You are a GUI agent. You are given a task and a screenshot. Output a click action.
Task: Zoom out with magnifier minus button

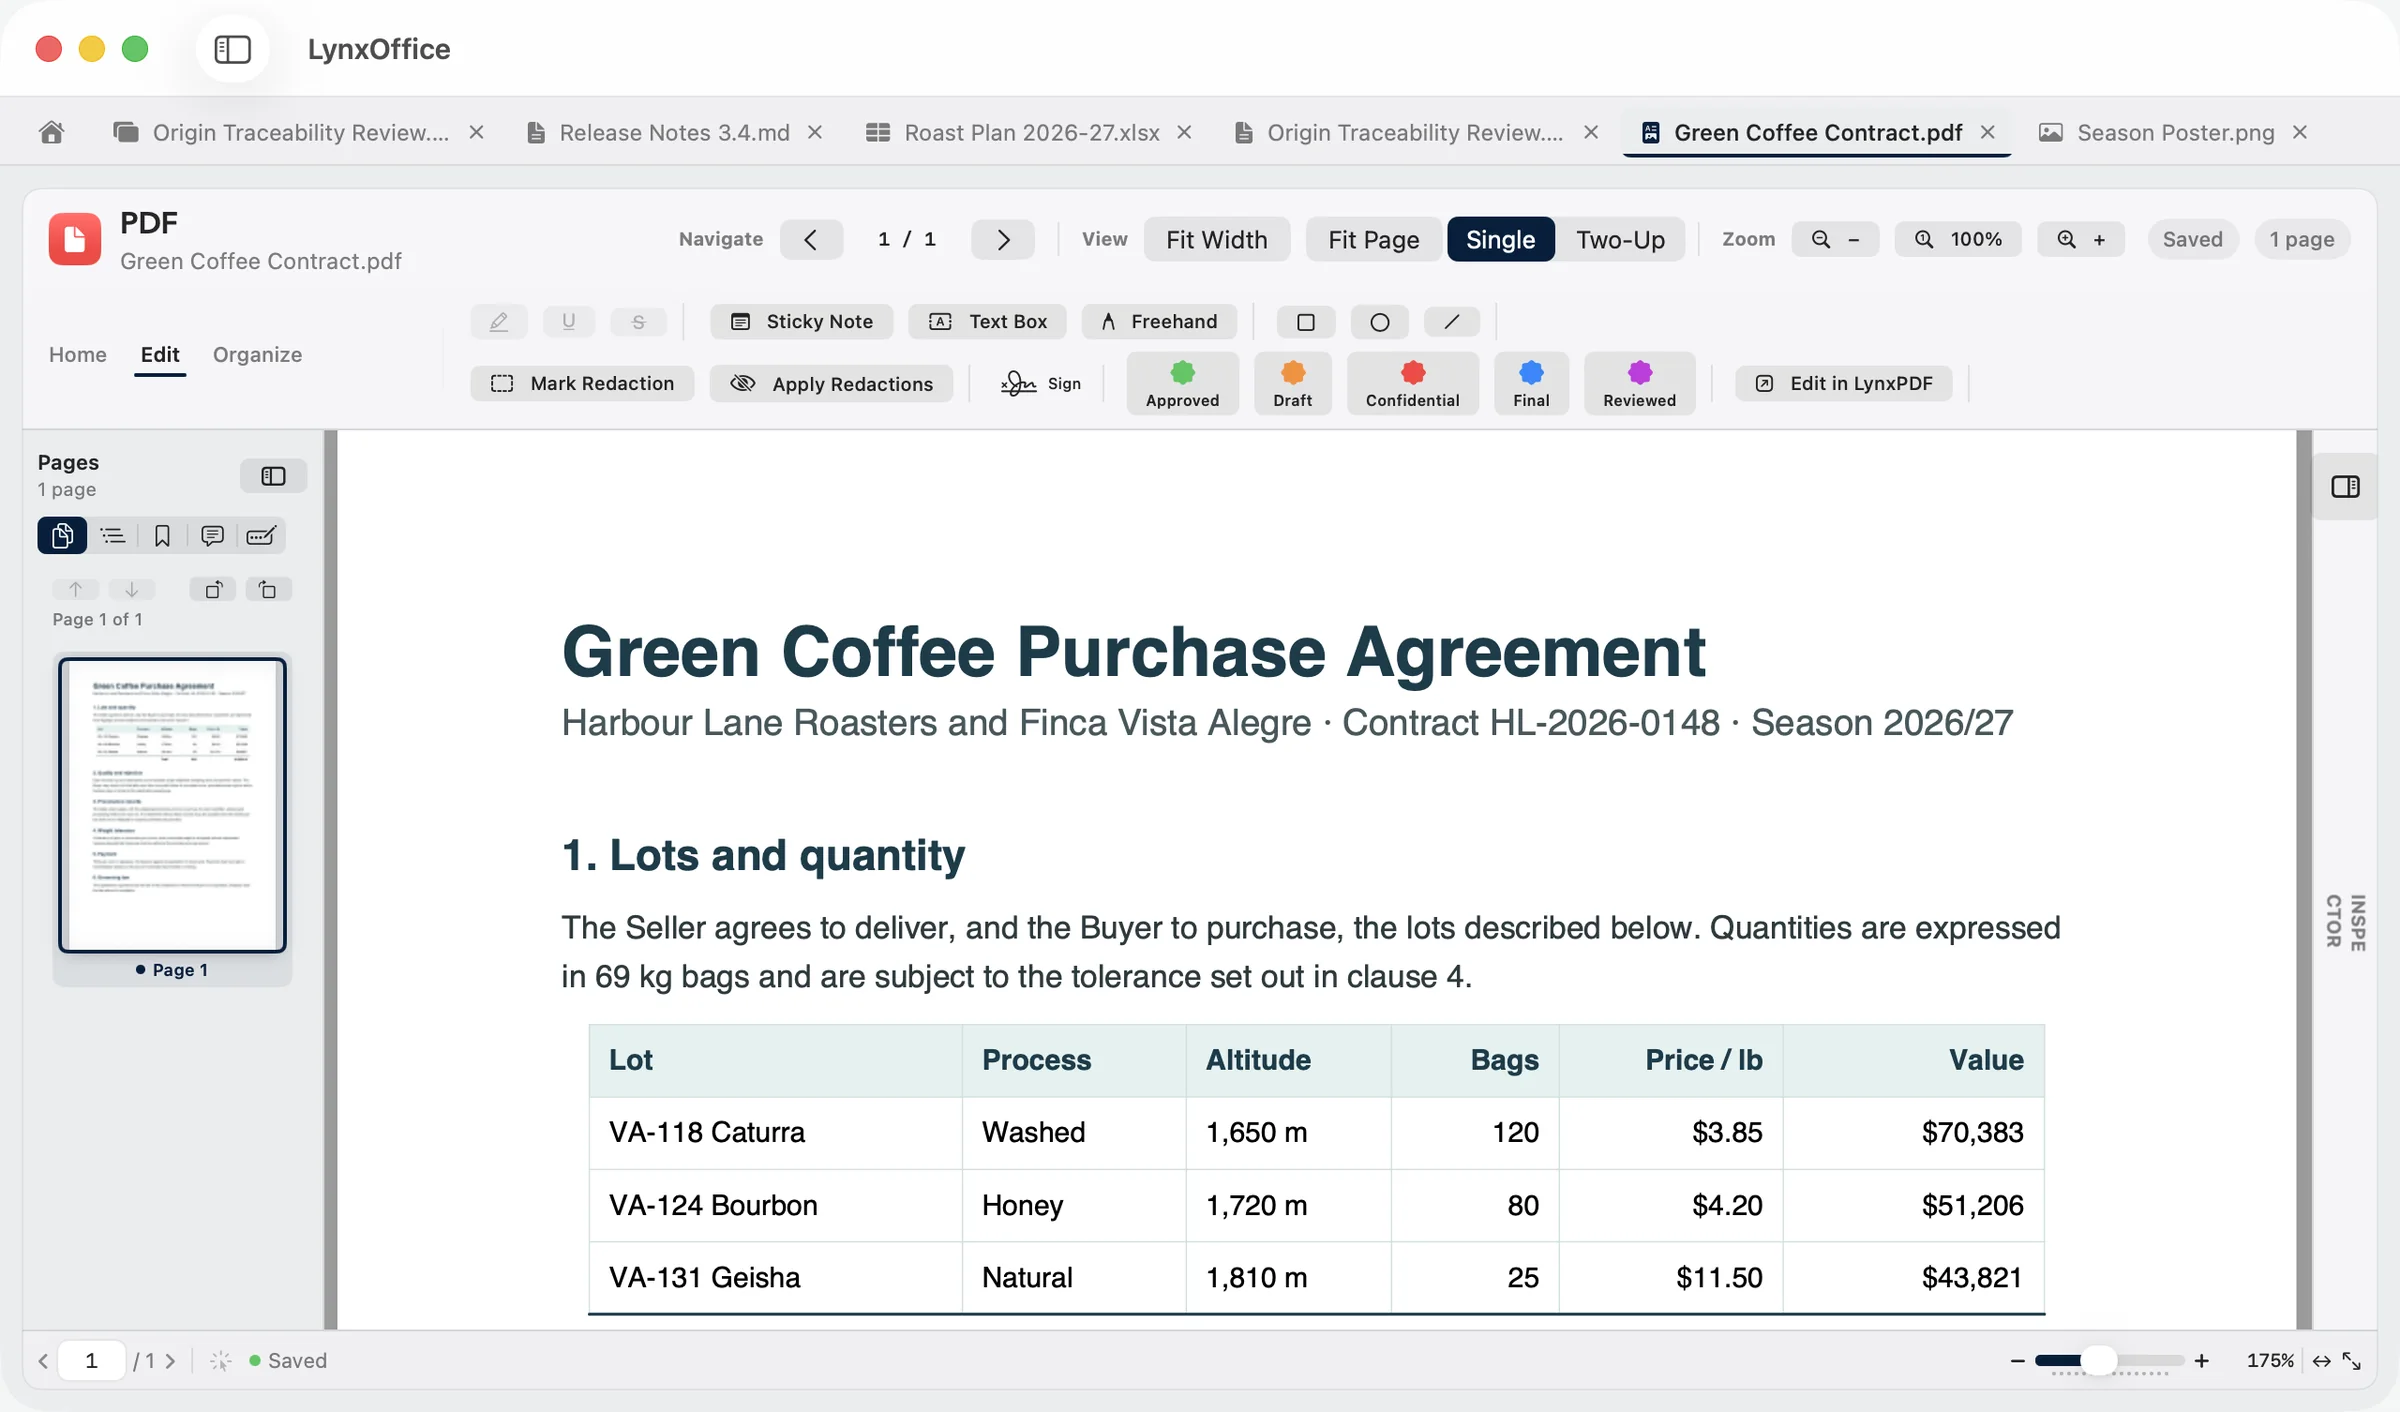click(x=1836, y=239)
